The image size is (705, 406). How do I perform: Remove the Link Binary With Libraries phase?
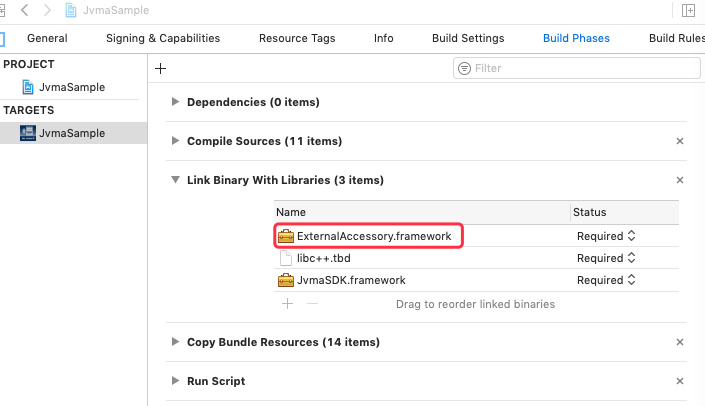tap(680, 181)
